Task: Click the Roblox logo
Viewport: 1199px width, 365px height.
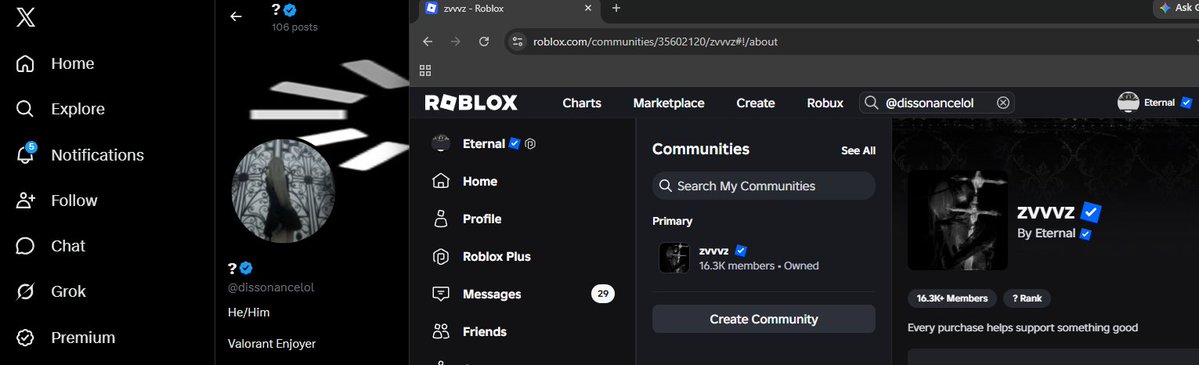Action: pos(471,103)
